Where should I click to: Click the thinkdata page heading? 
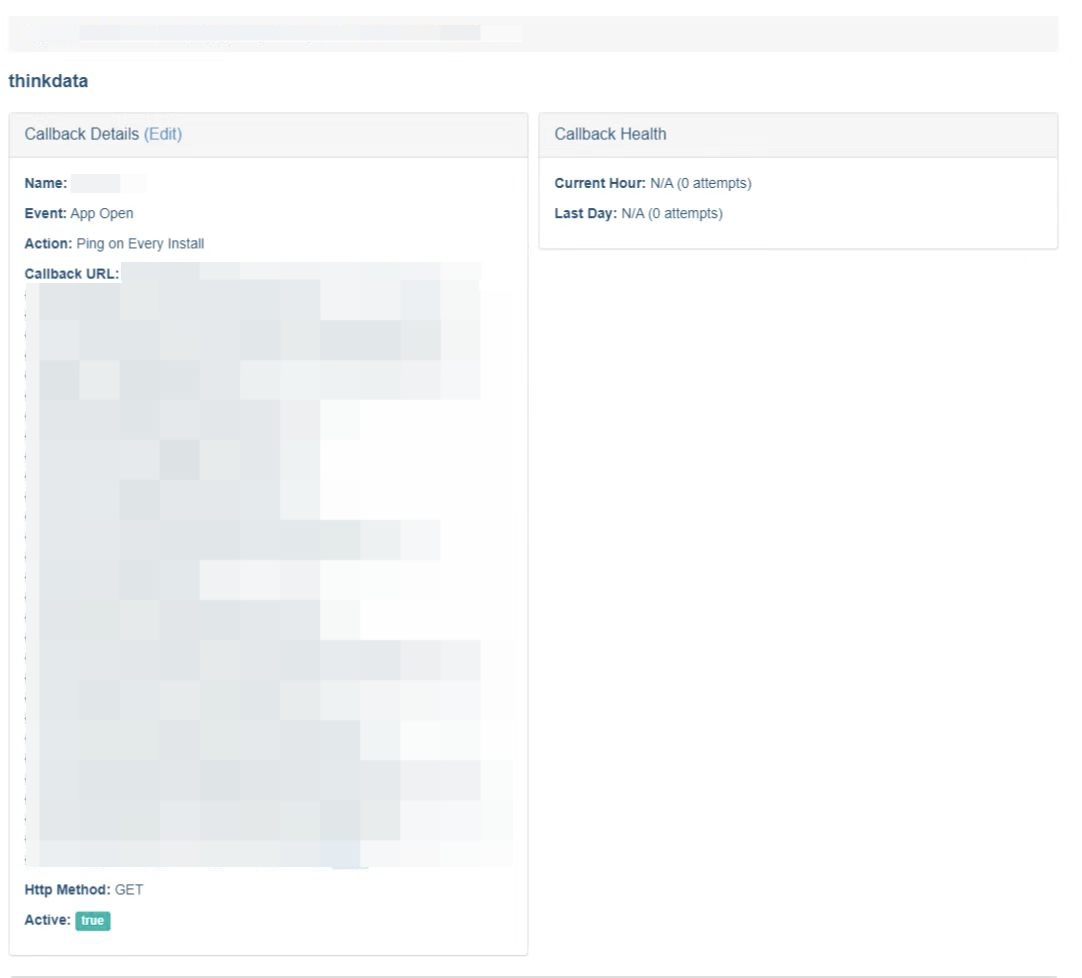coord(48,81)
